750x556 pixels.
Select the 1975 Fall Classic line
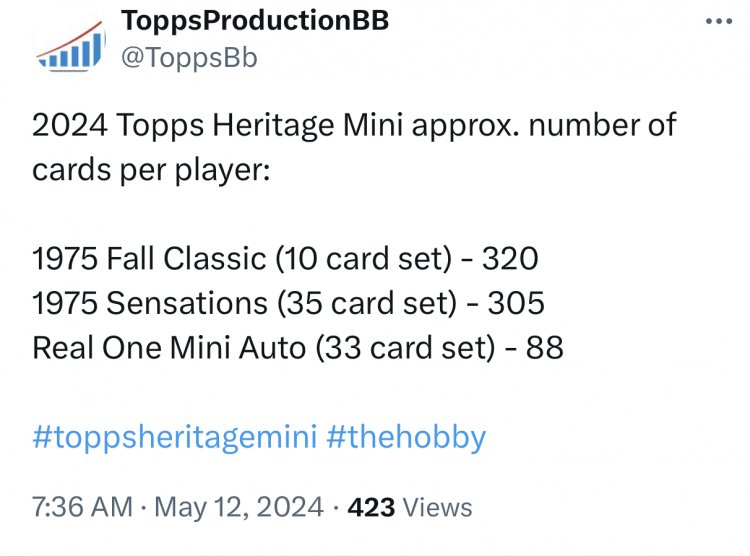click(x=285, y=259)
